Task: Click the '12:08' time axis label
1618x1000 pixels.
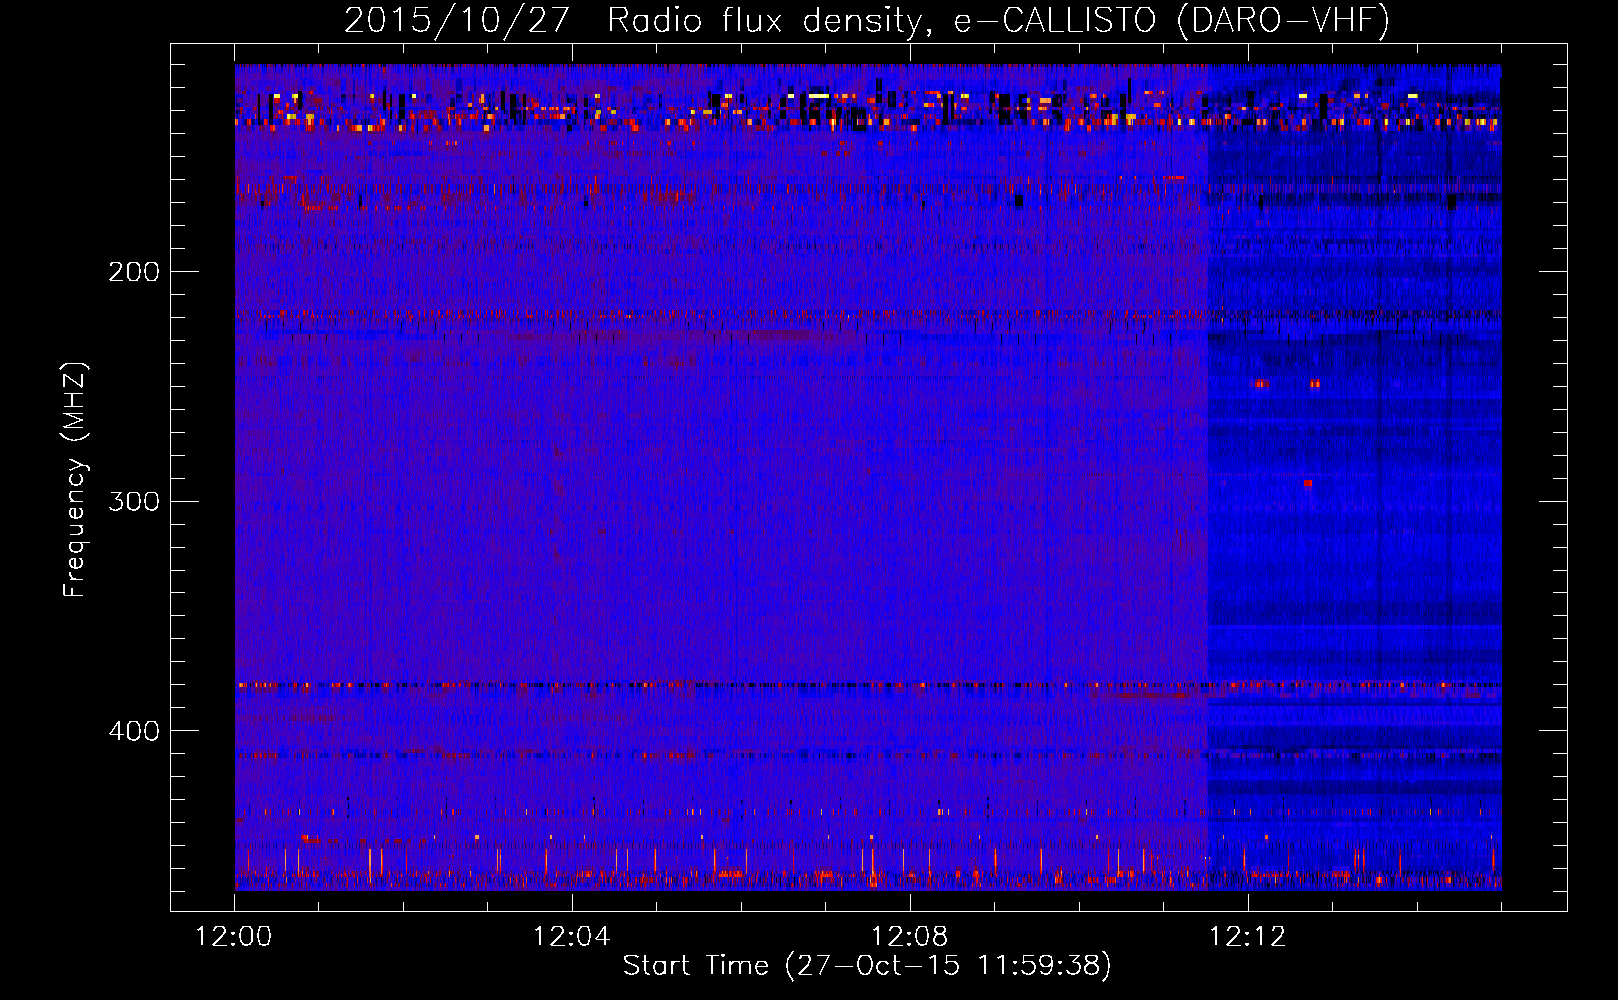Action: tap(910, 937)
